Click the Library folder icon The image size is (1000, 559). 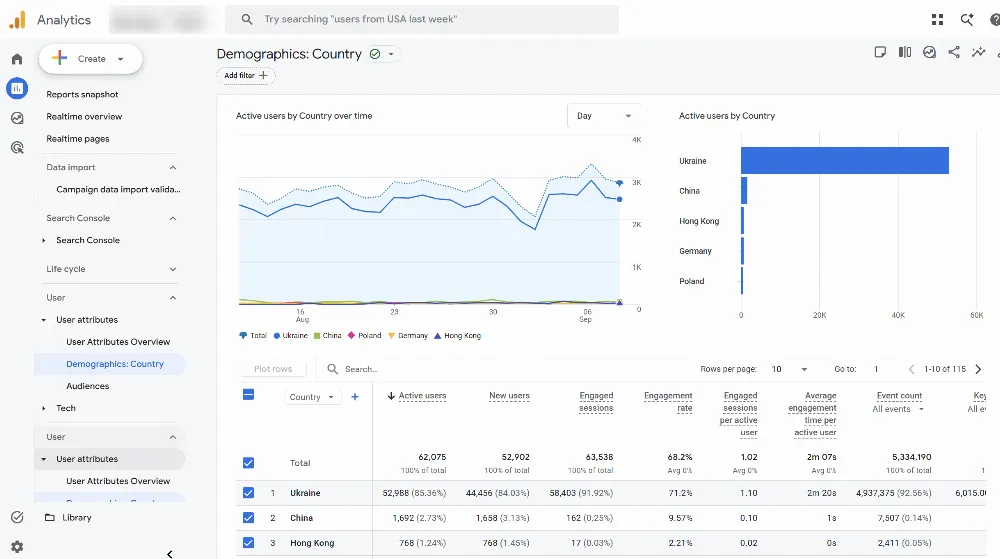coord(50,518)
